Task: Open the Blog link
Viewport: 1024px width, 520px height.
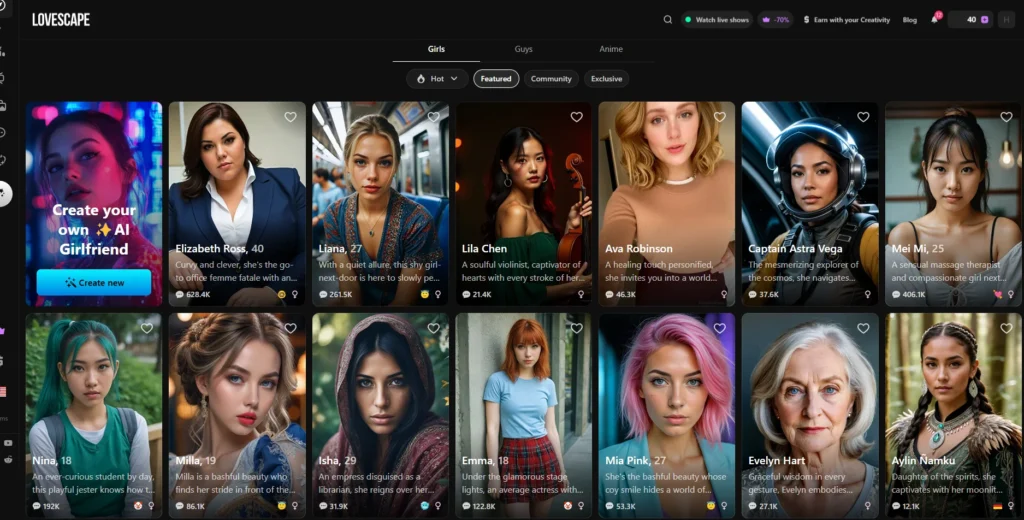Action: tap(909, 19)
